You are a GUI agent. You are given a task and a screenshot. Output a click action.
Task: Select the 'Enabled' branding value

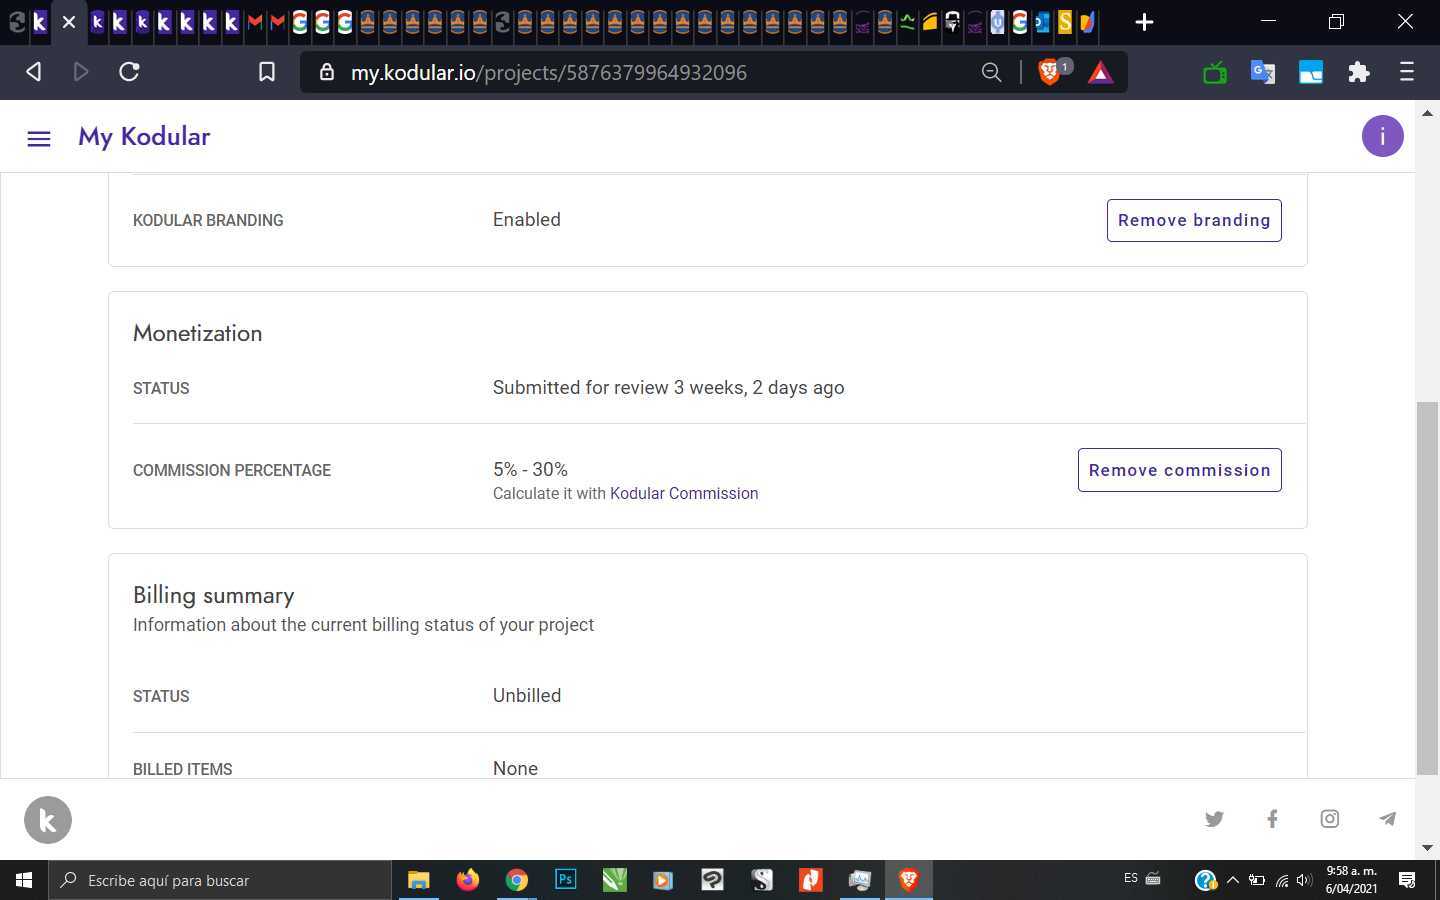tap(527, 220)
